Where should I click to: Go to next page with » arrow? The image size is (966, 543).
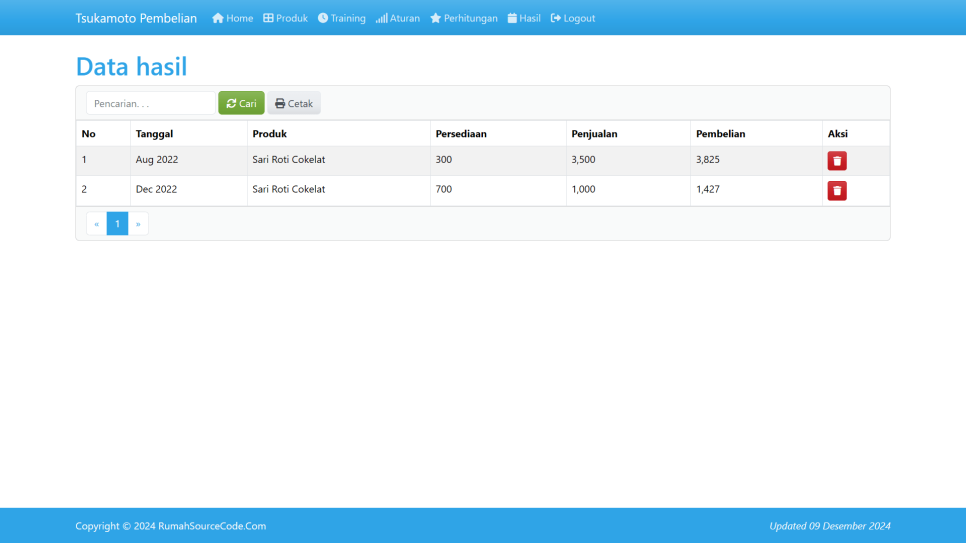(x=138, y=224)
